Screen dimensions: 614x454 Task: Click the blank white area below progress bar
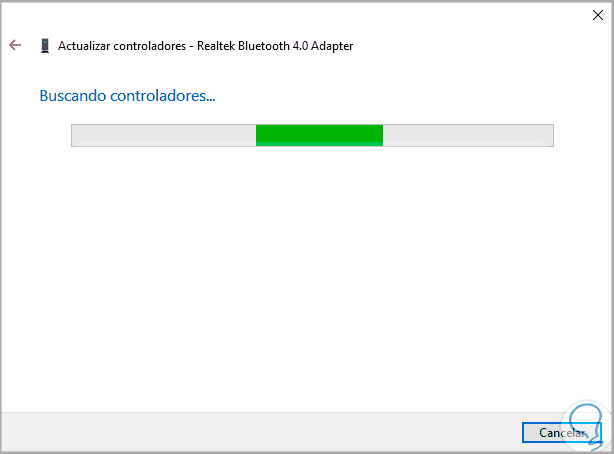[307, 274]
